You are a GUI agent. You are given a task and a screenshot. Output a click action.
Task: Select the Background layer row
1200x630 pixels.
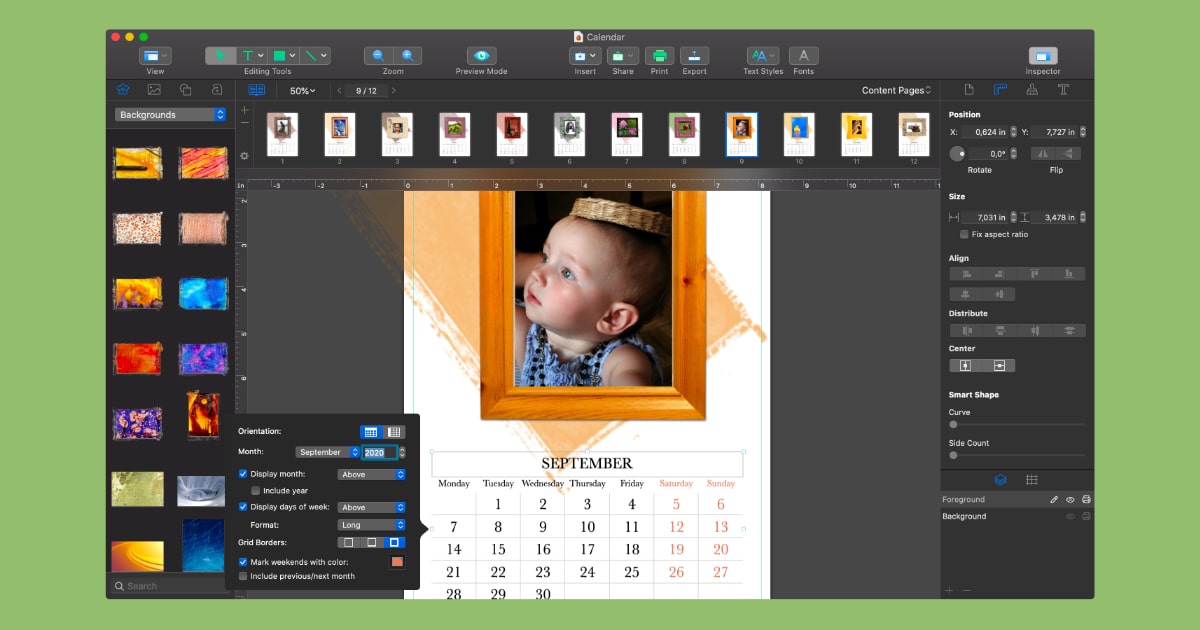[x=1017, y=516]
